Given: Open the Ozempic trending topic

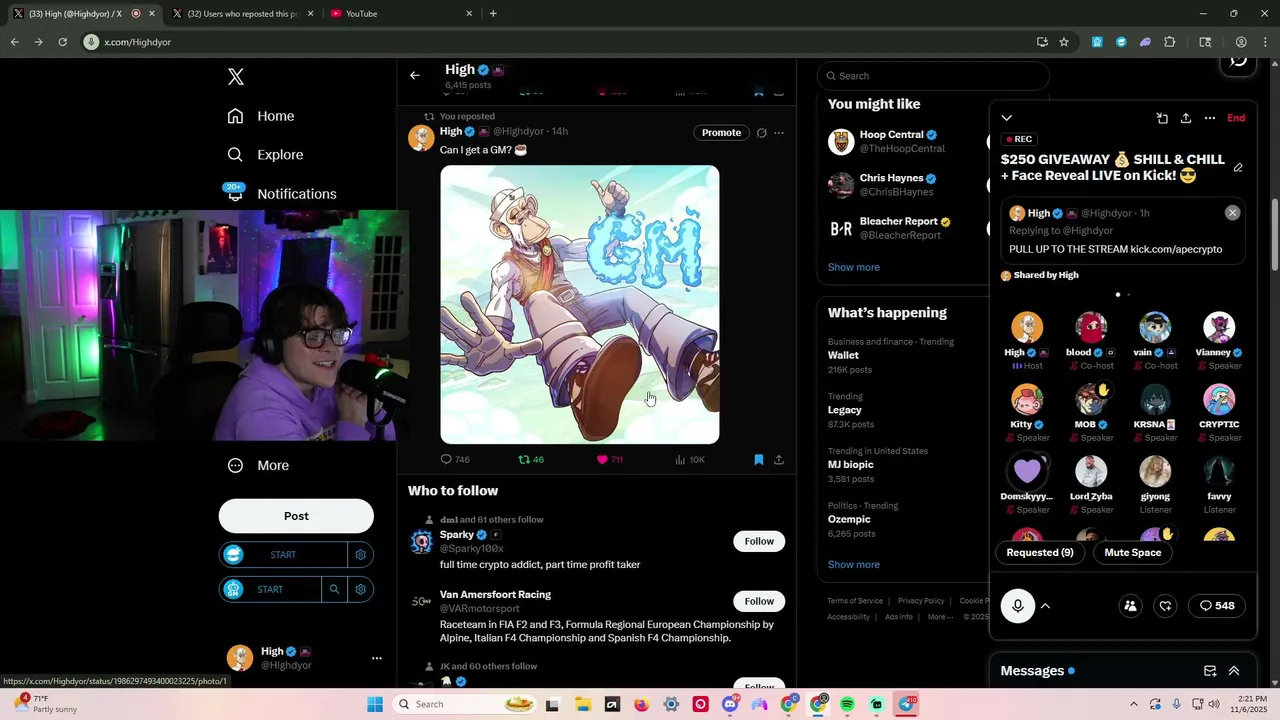Looking at the screenshot, I should click(849, 519).
